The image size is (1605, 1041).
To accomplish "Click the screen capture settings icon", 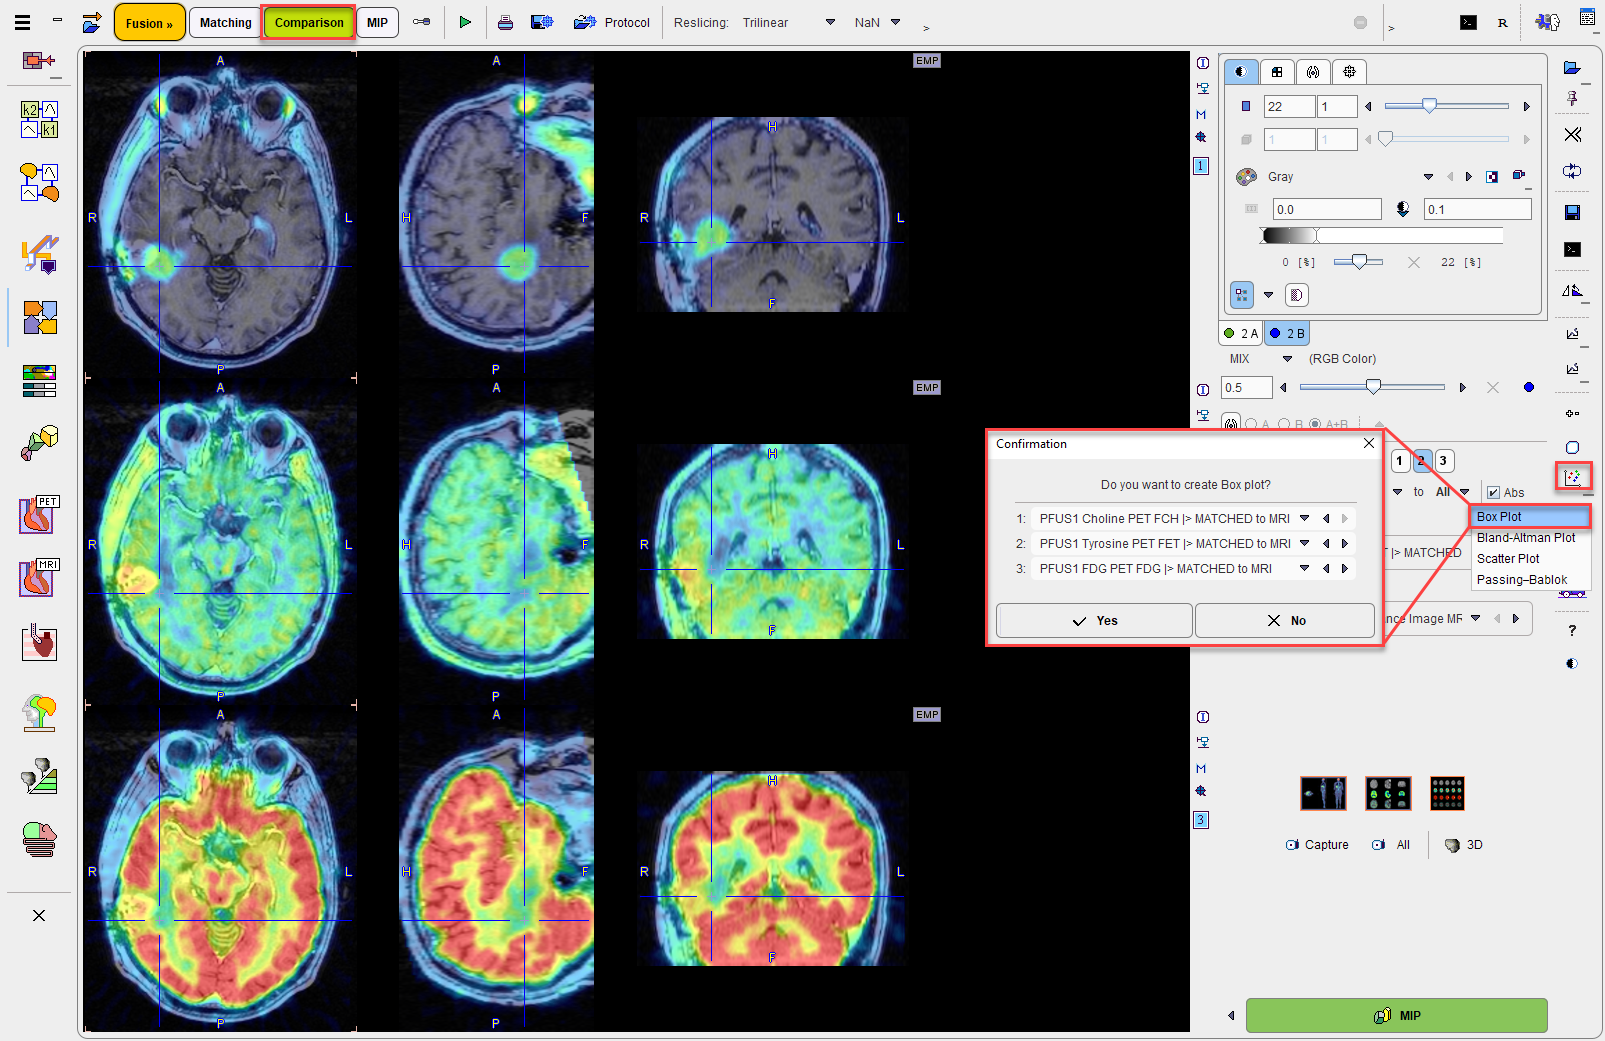I will click(542, 22).
